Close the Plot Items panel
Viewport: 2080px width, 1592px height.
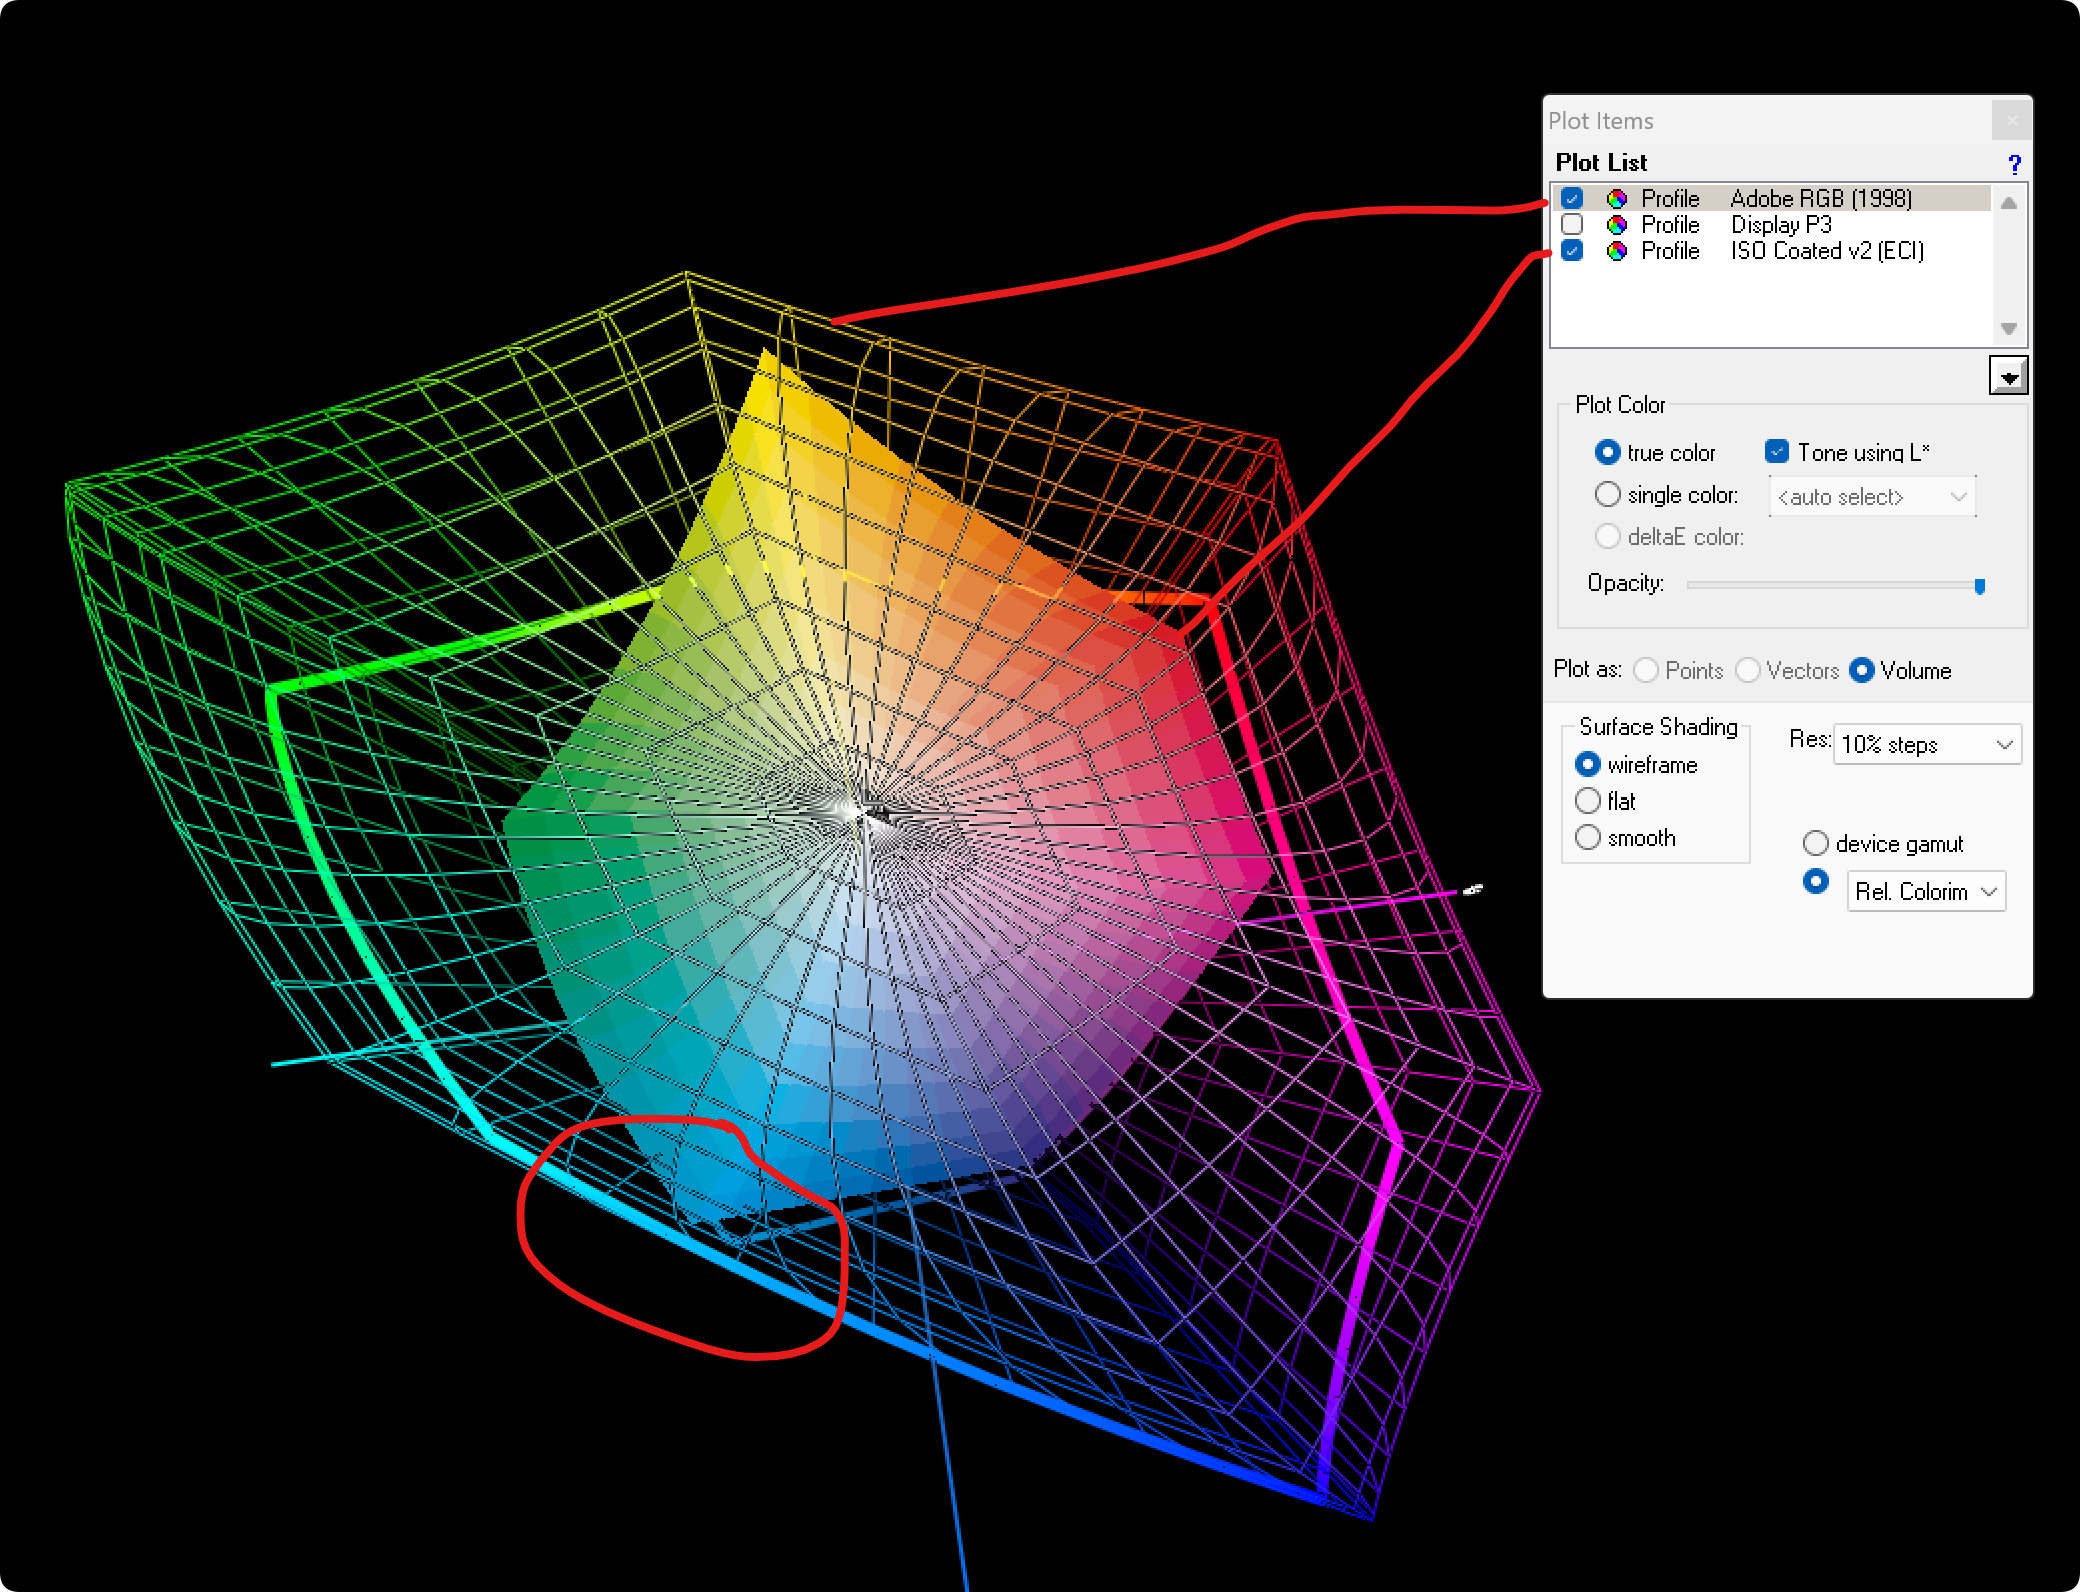(x=2012, y=121)
